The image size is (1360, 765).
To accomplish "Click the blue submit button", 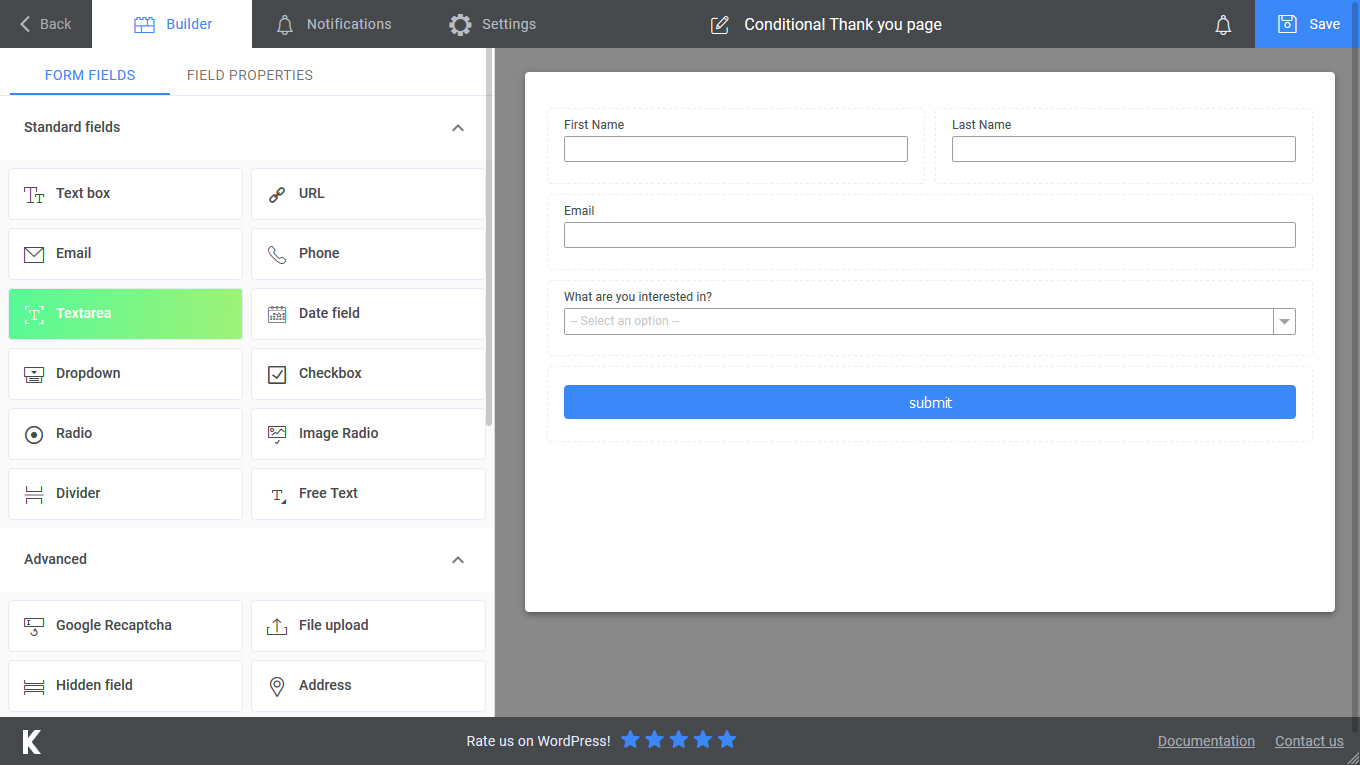I will 930,402.
